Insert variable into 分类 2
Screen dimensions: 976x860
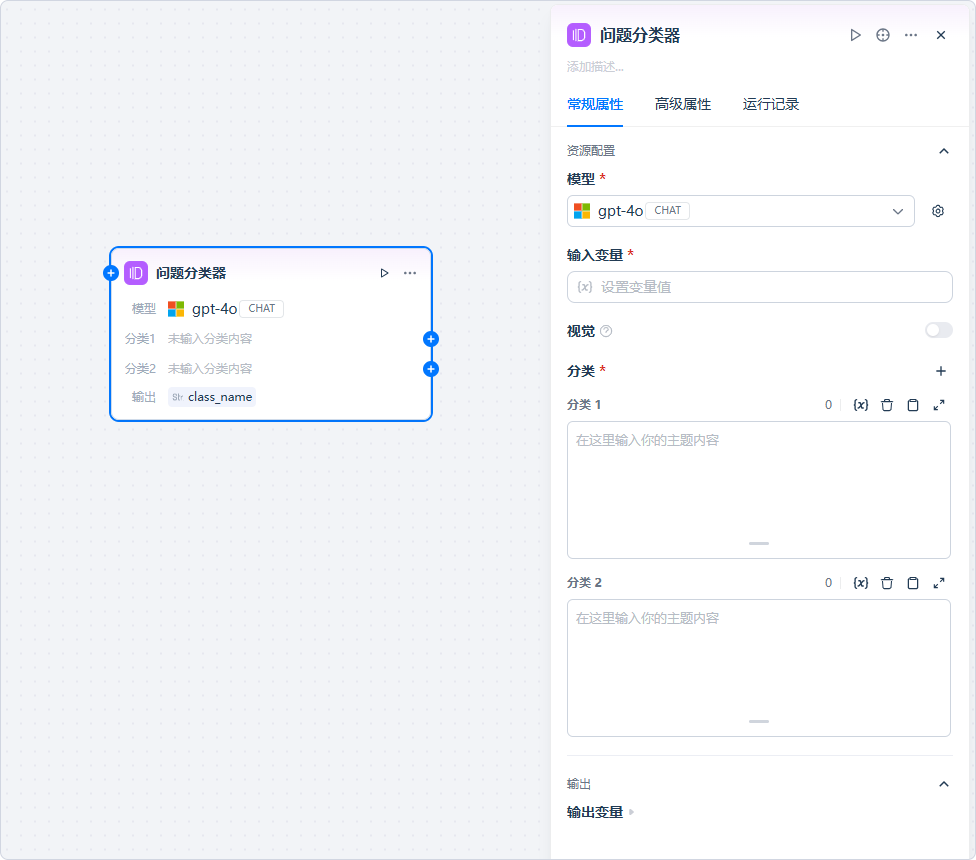coord(860,583)
